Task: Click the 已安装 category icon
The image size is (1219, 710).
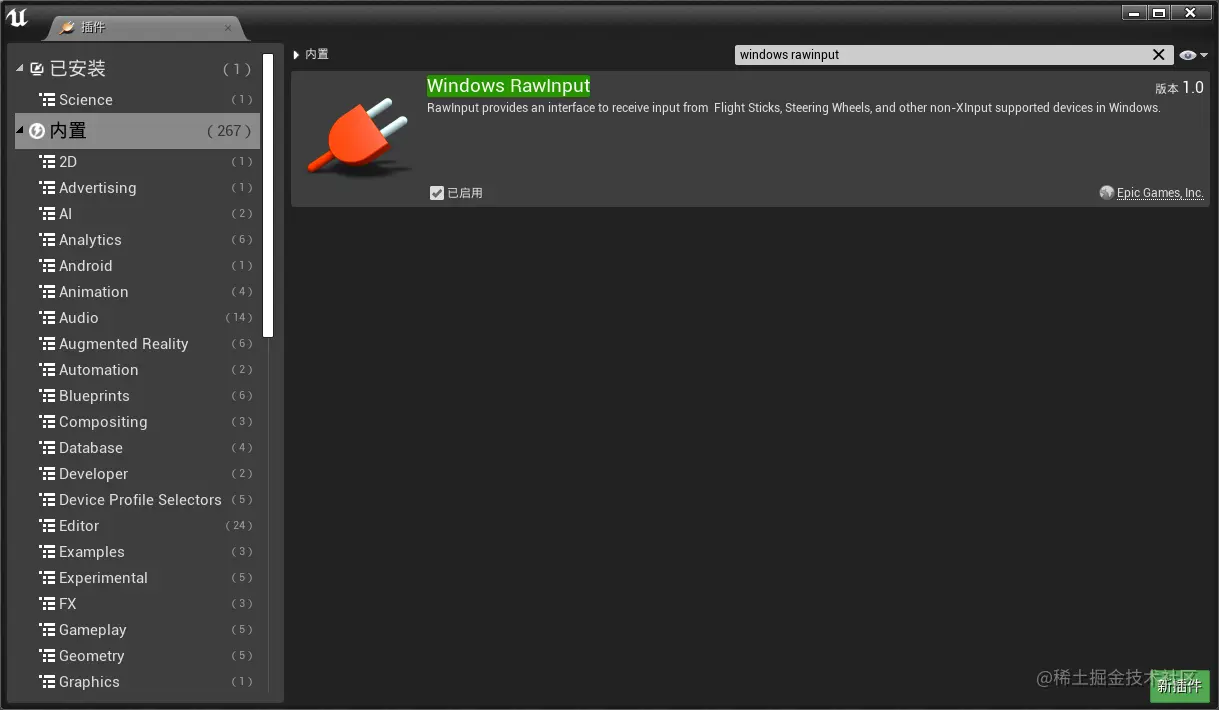Action: point(37,69)
